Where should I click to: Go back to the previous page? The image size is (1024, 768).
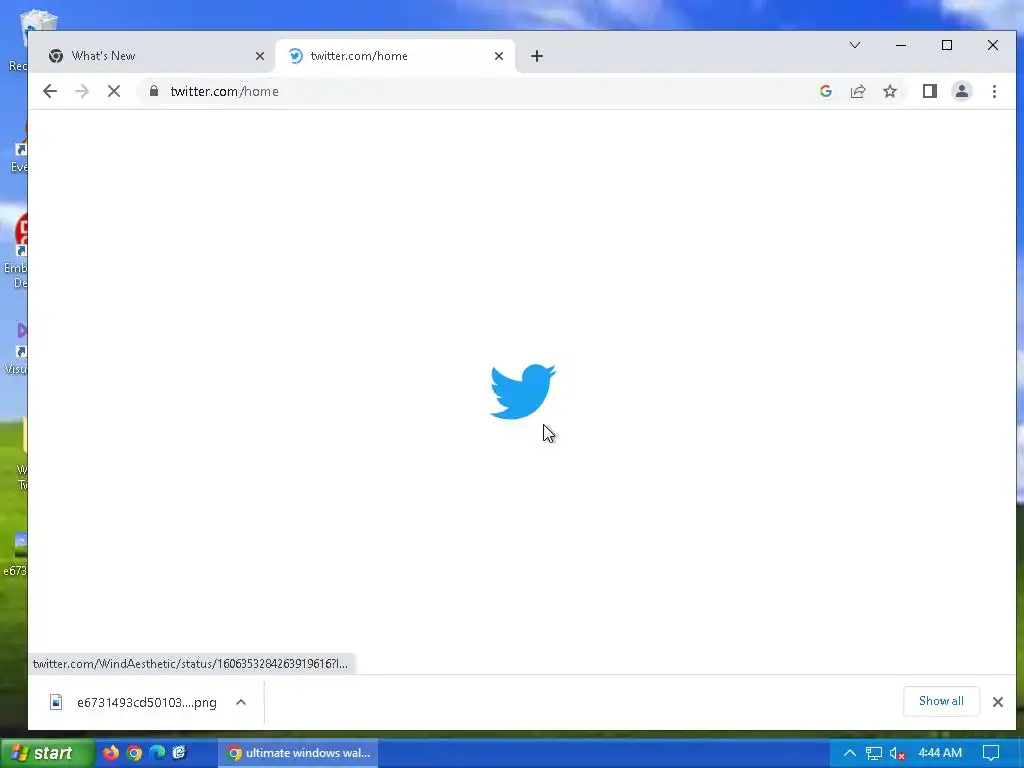50,91
